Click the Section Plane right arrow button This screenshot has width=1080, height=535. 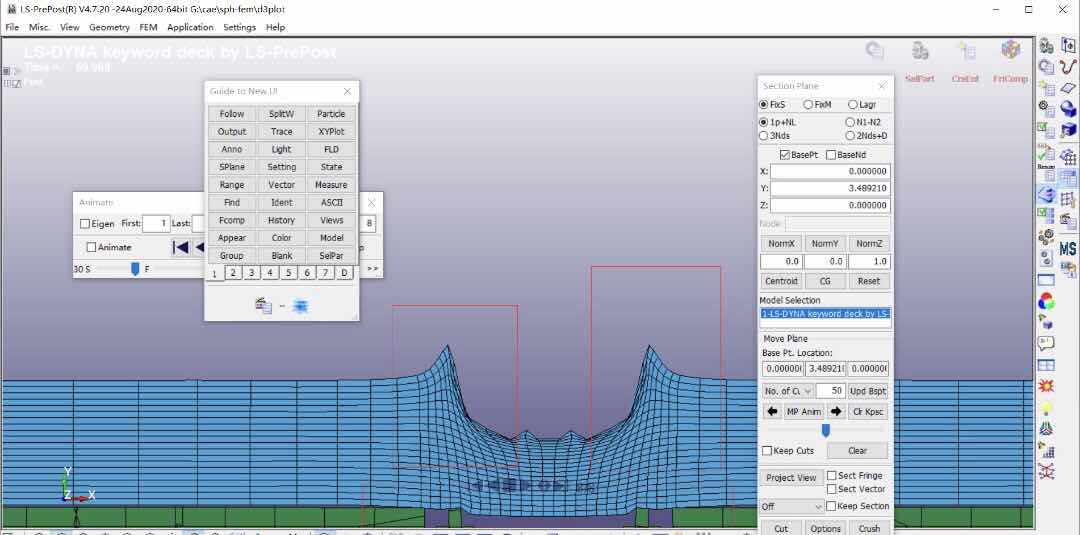pos(836,412)
